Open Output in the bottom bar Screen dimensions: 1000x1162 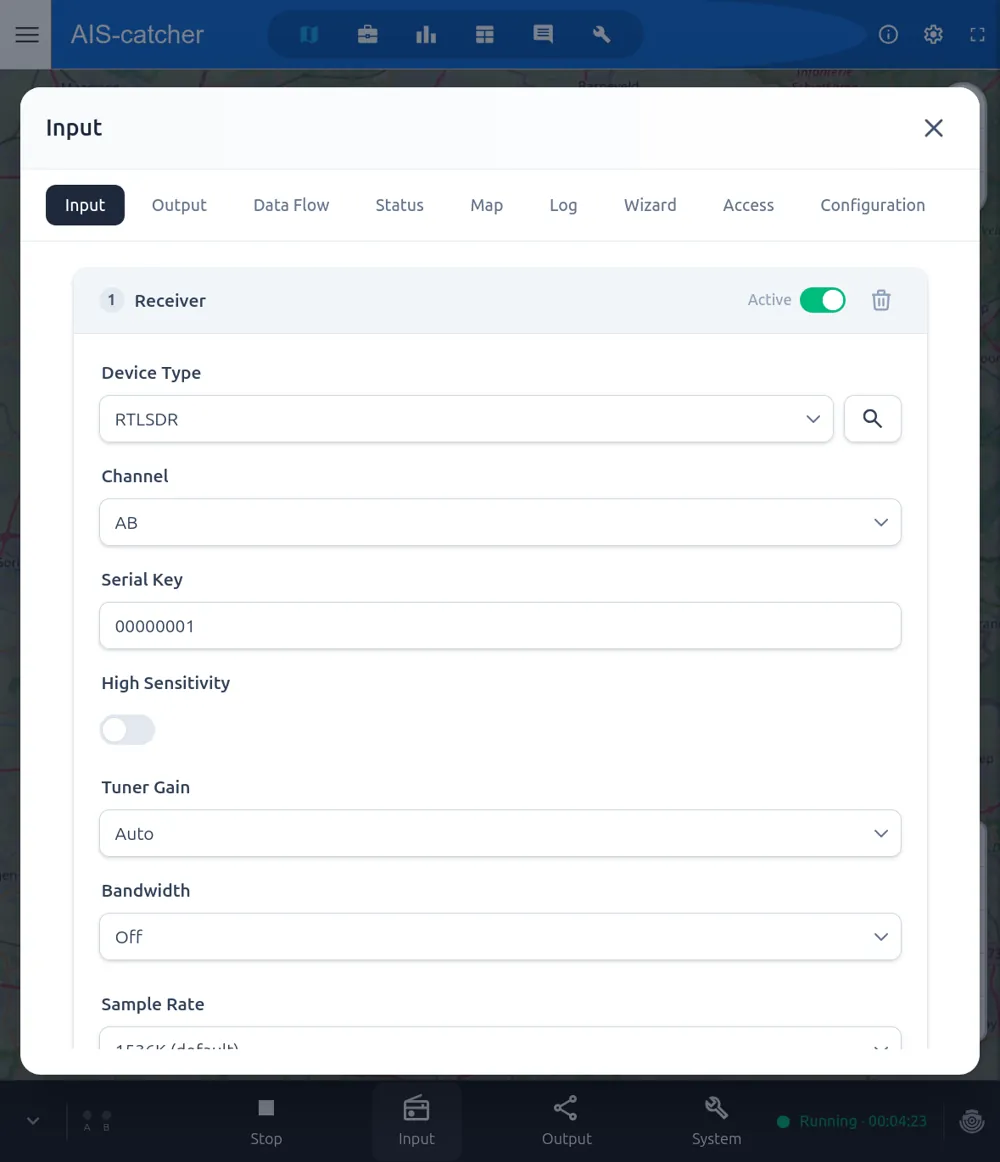[x=566, y=1121]
